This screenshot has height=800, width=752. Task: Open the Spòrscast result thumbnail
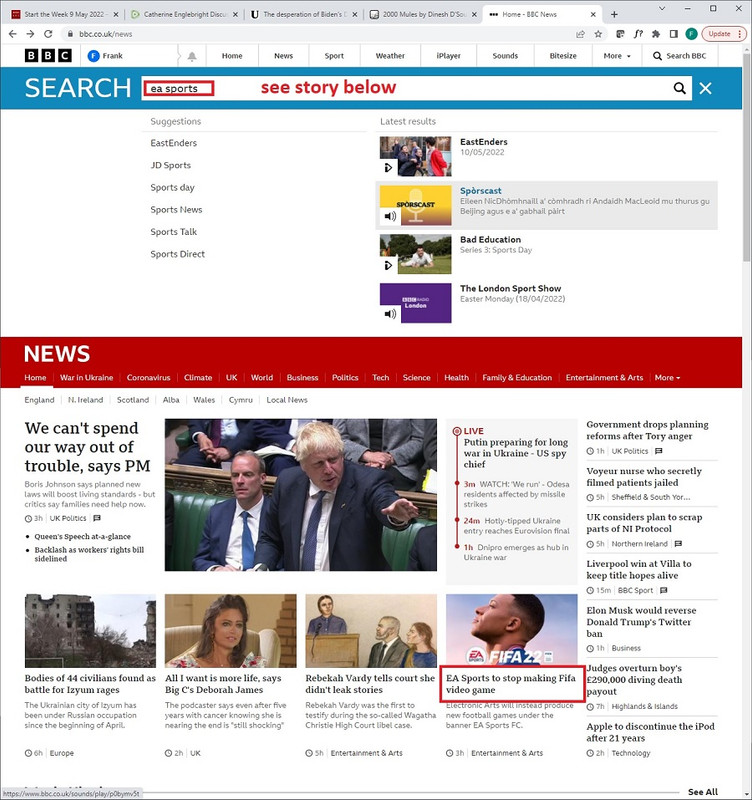coord(415,205)
